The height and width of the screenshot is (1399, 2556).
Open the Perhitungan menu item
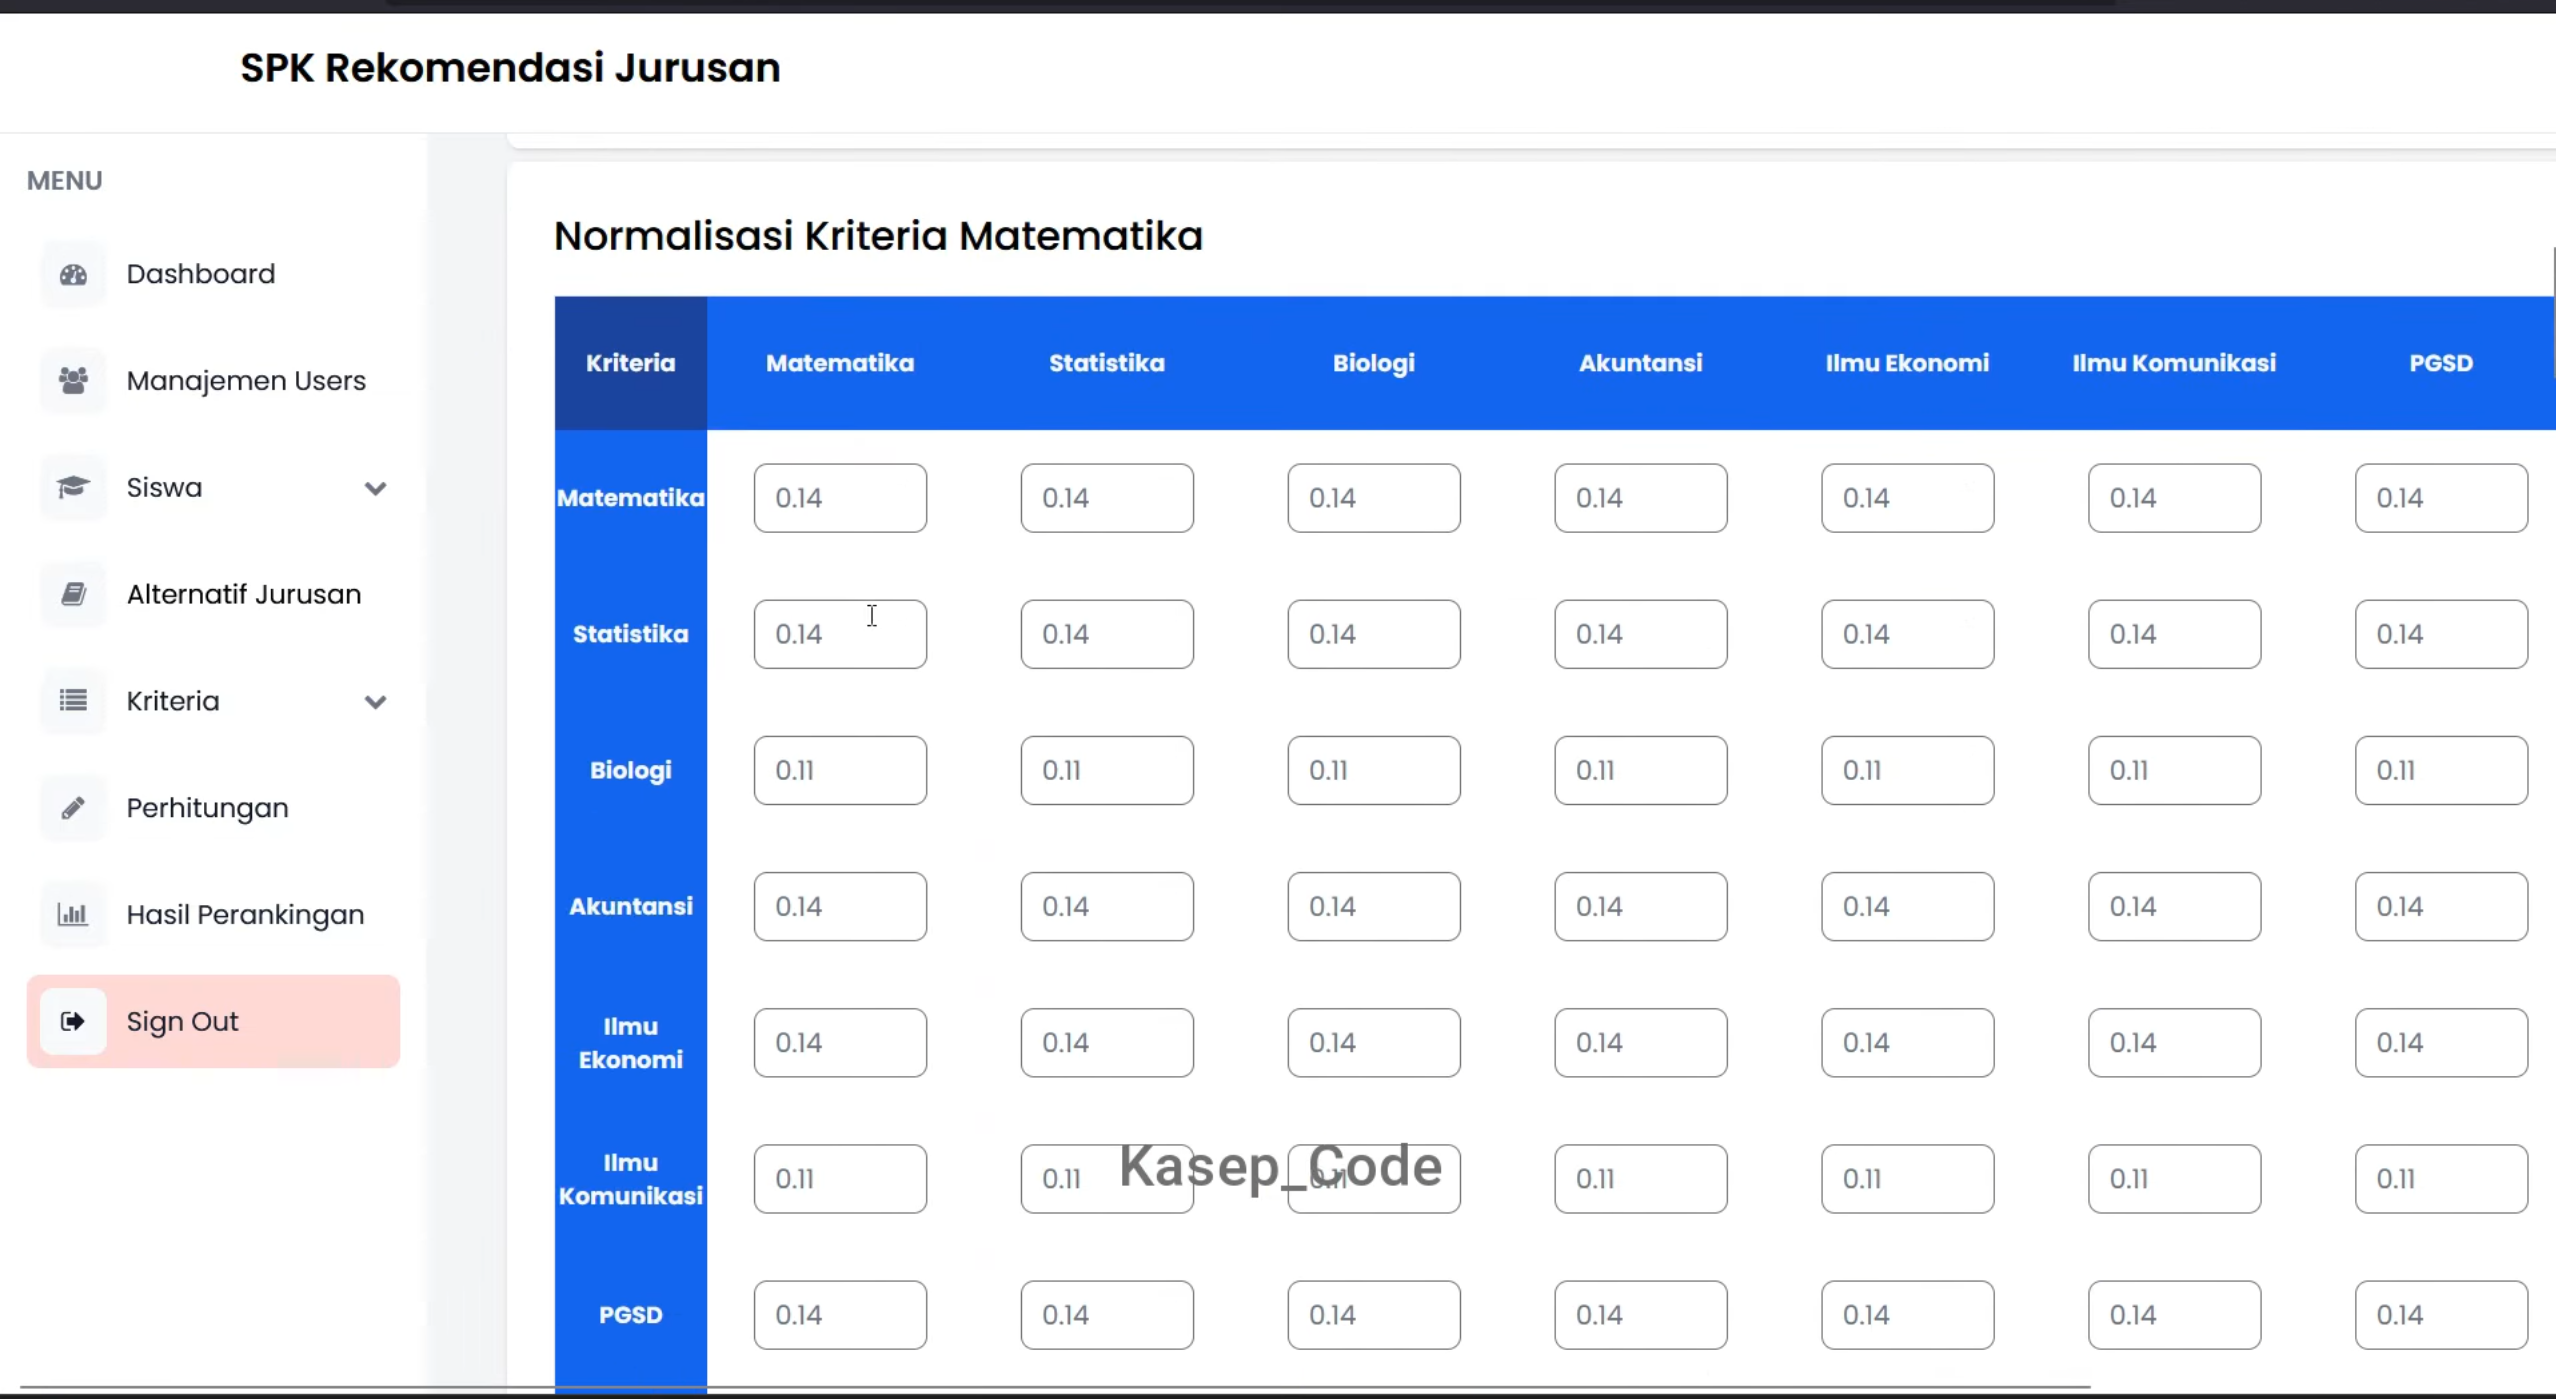coord(213,808)
